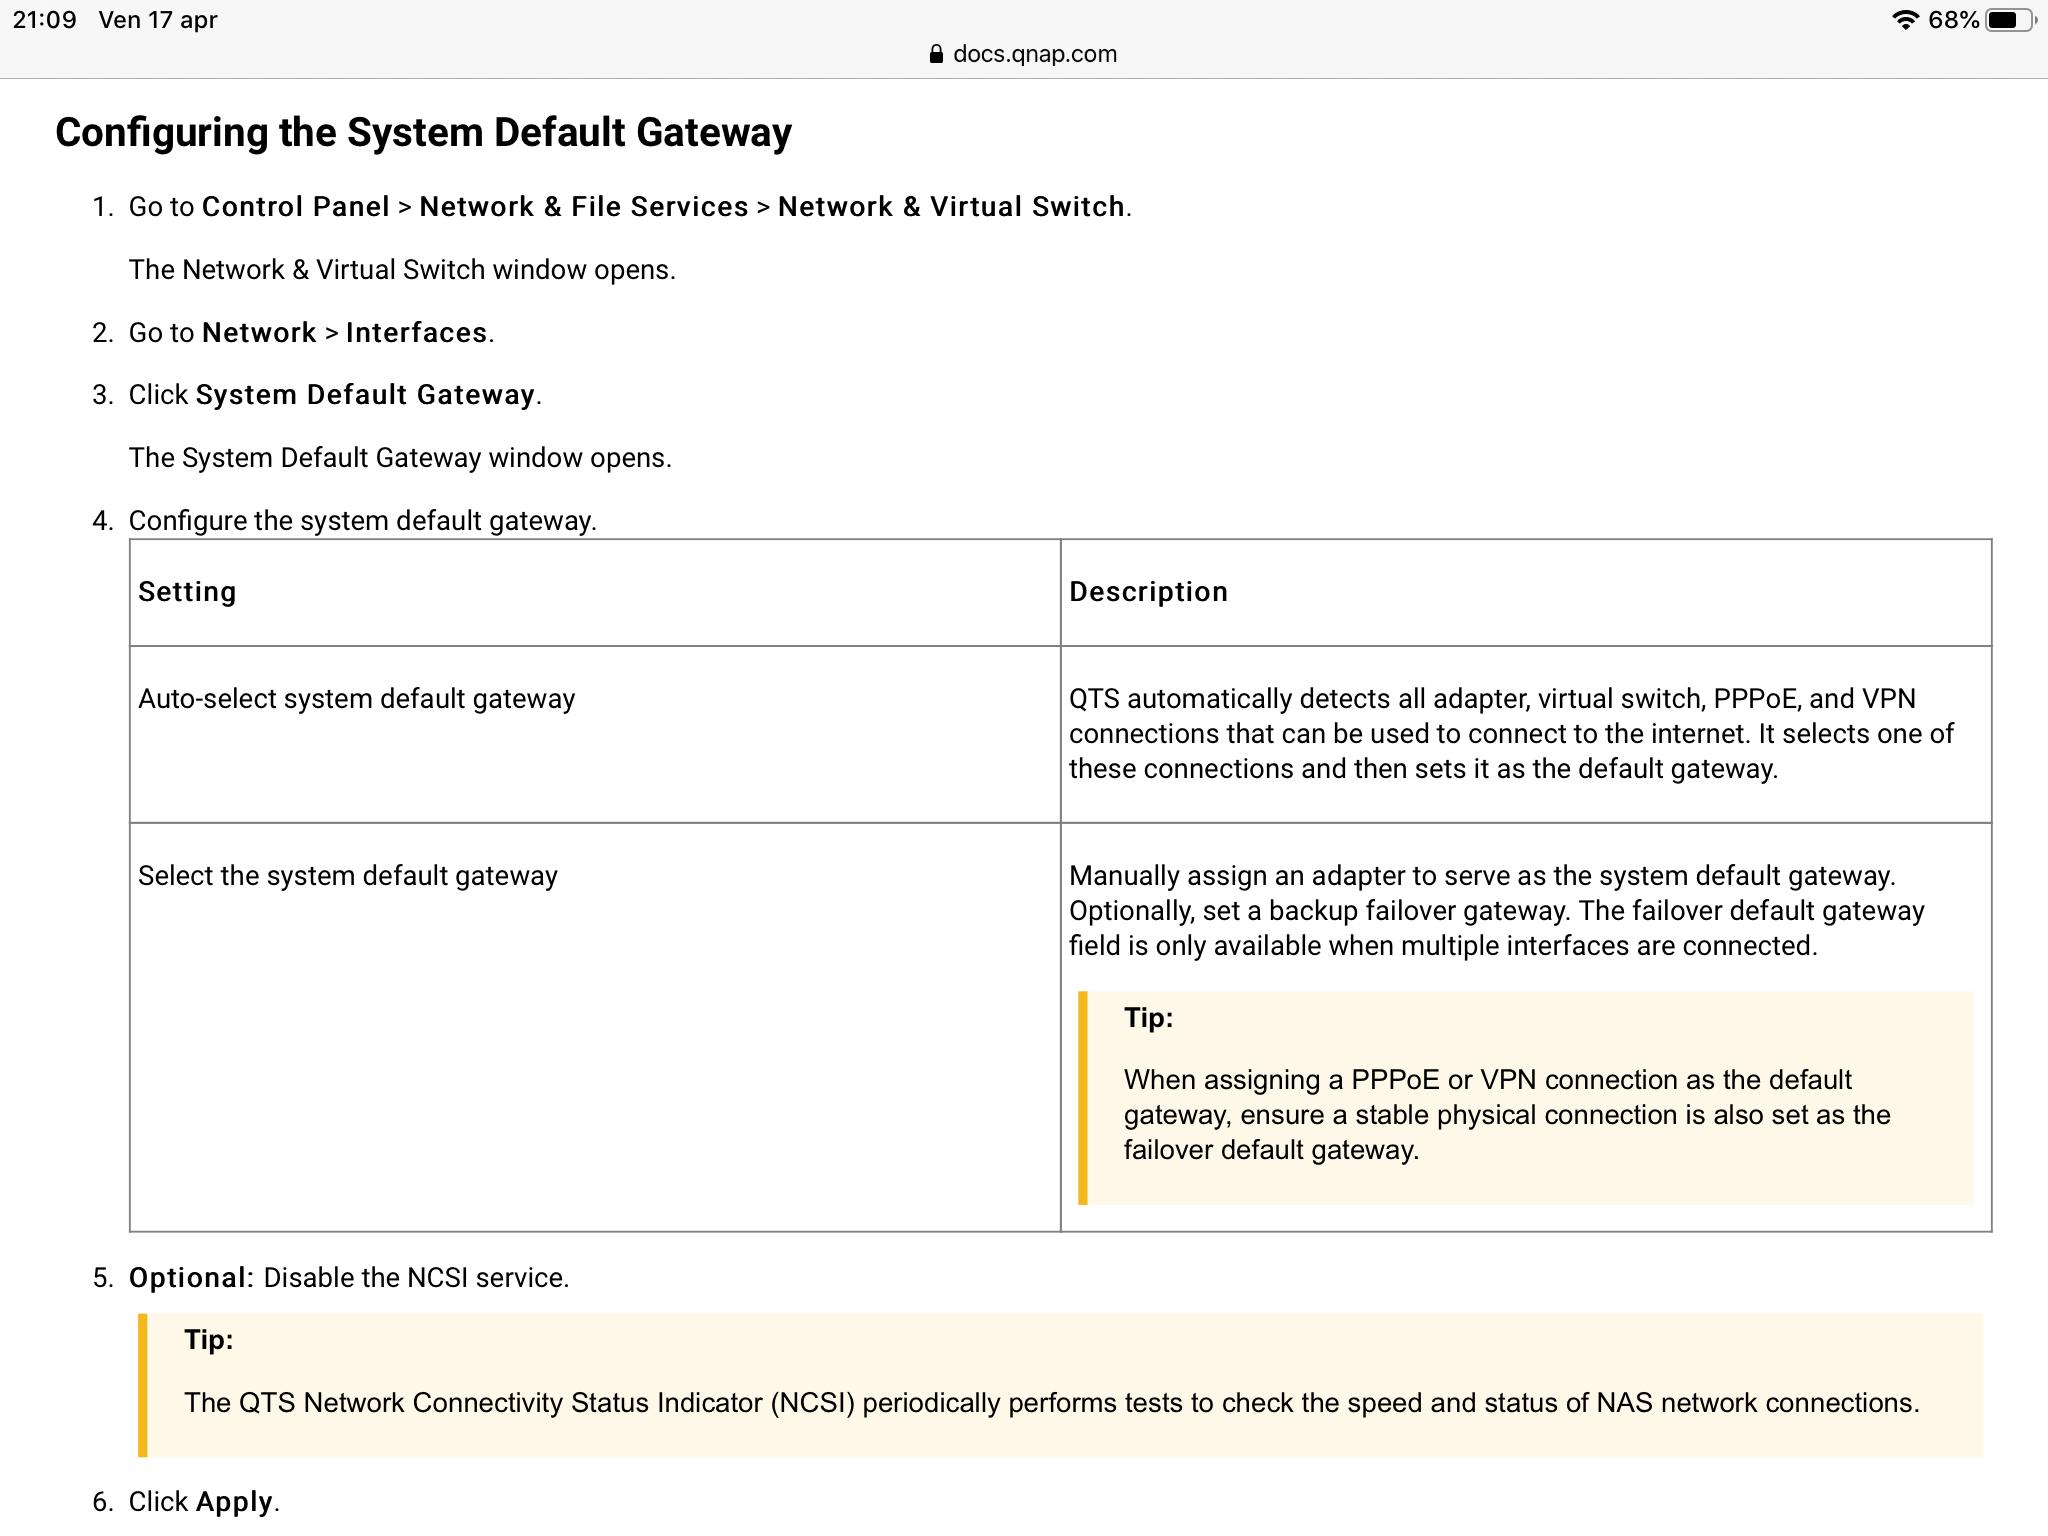Tap System Default Gateway in step 3
2048x1536 pixels.
365,395
